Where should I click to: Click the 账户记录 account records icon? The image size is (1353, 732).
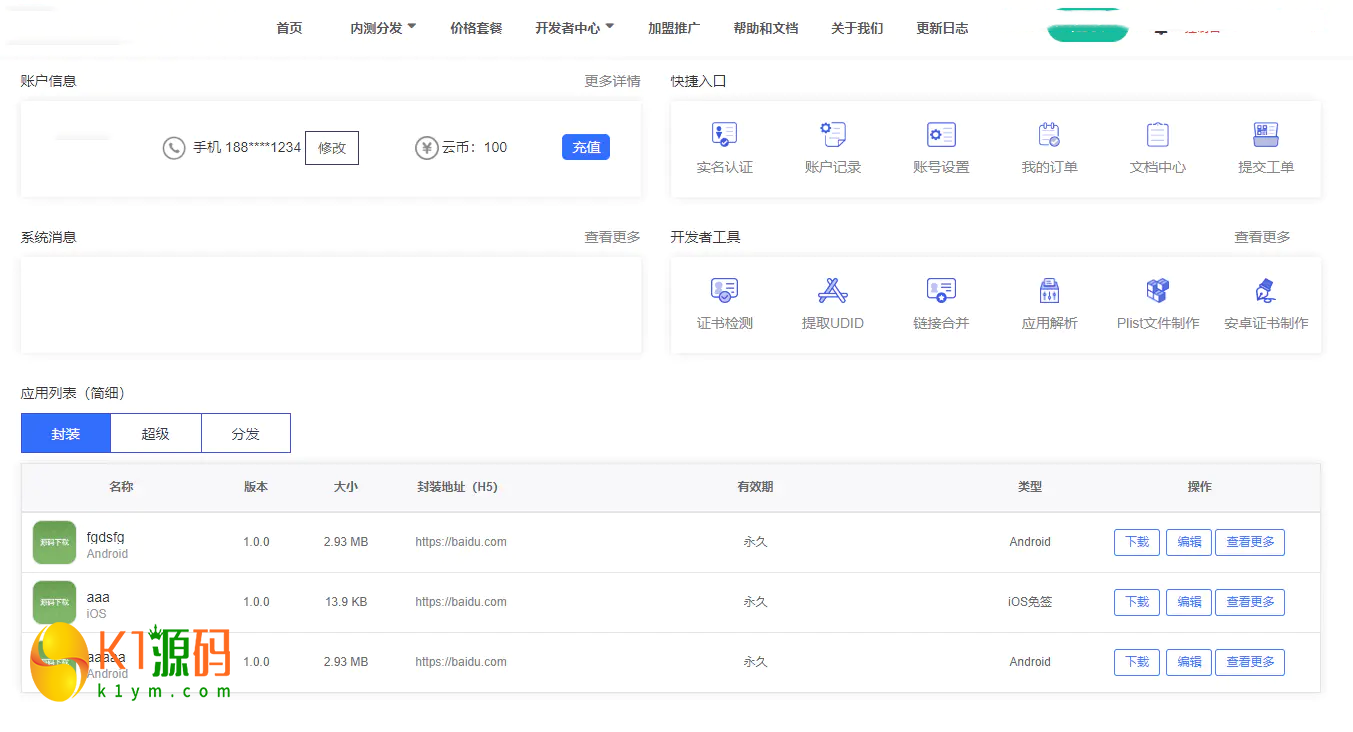[832, 135]
